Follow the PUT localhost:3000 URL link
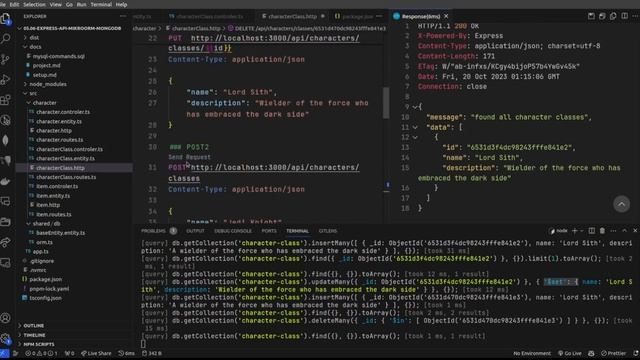Viewport: 640px width, 360px height. 275,38
